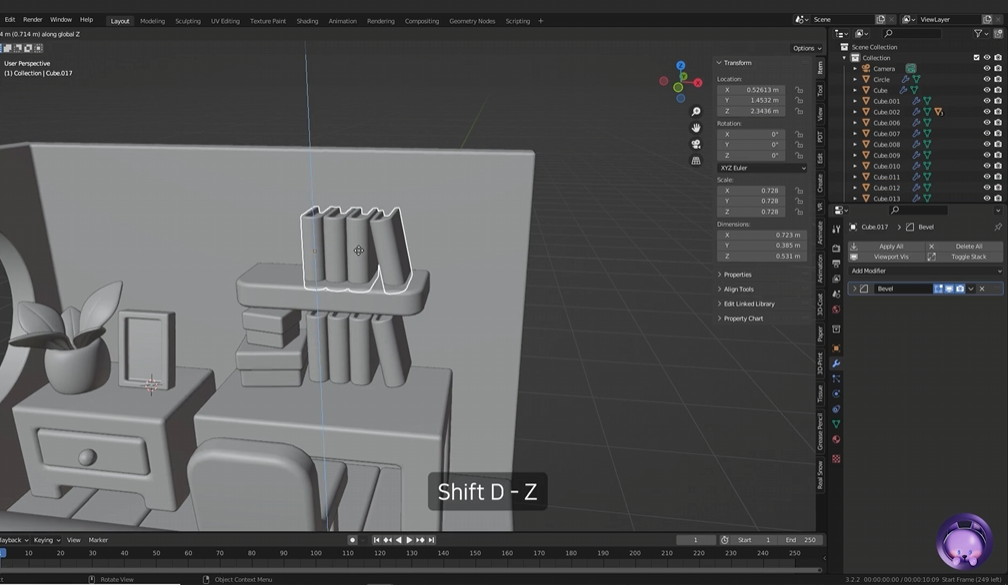Click the Toggle Stack button
The width and height of the screenshot is (1008, 585).
(964, 256)
